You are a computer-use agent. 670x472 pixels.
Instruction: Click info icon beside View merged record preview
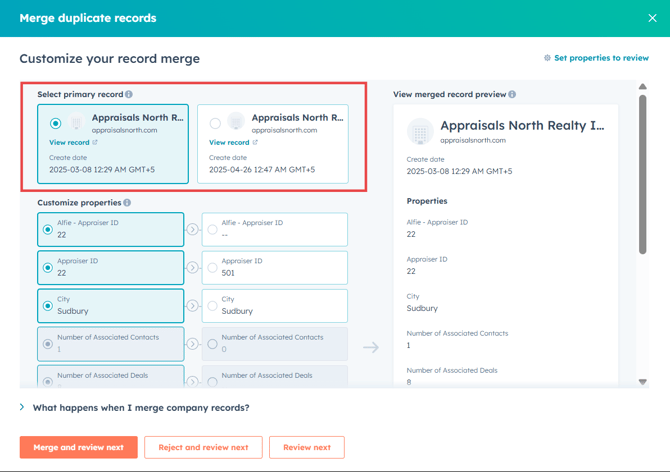pyautogui.click(x=512, y=94)
